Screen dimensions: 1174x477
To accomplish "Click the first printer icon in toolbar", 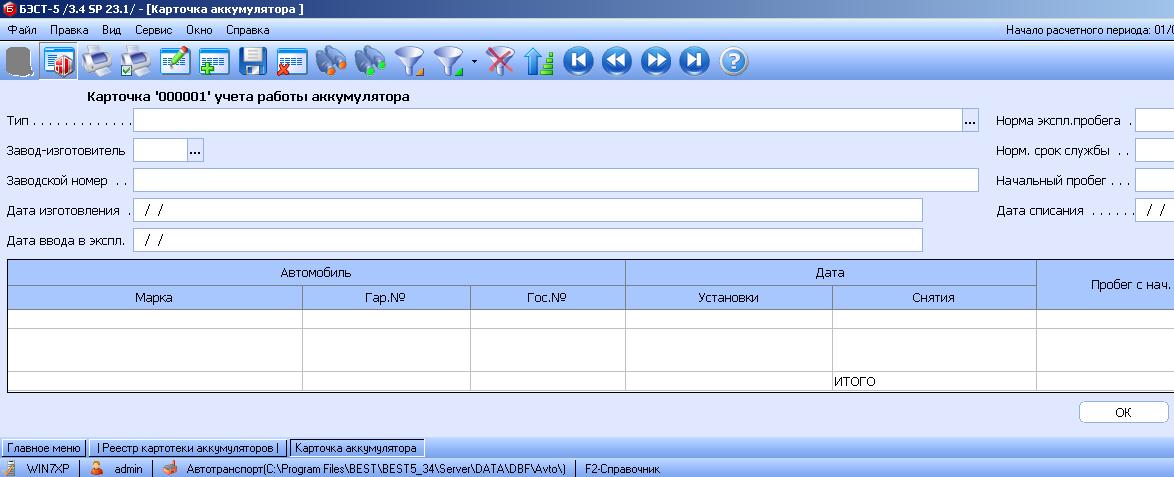I will (x=97, y=62).
